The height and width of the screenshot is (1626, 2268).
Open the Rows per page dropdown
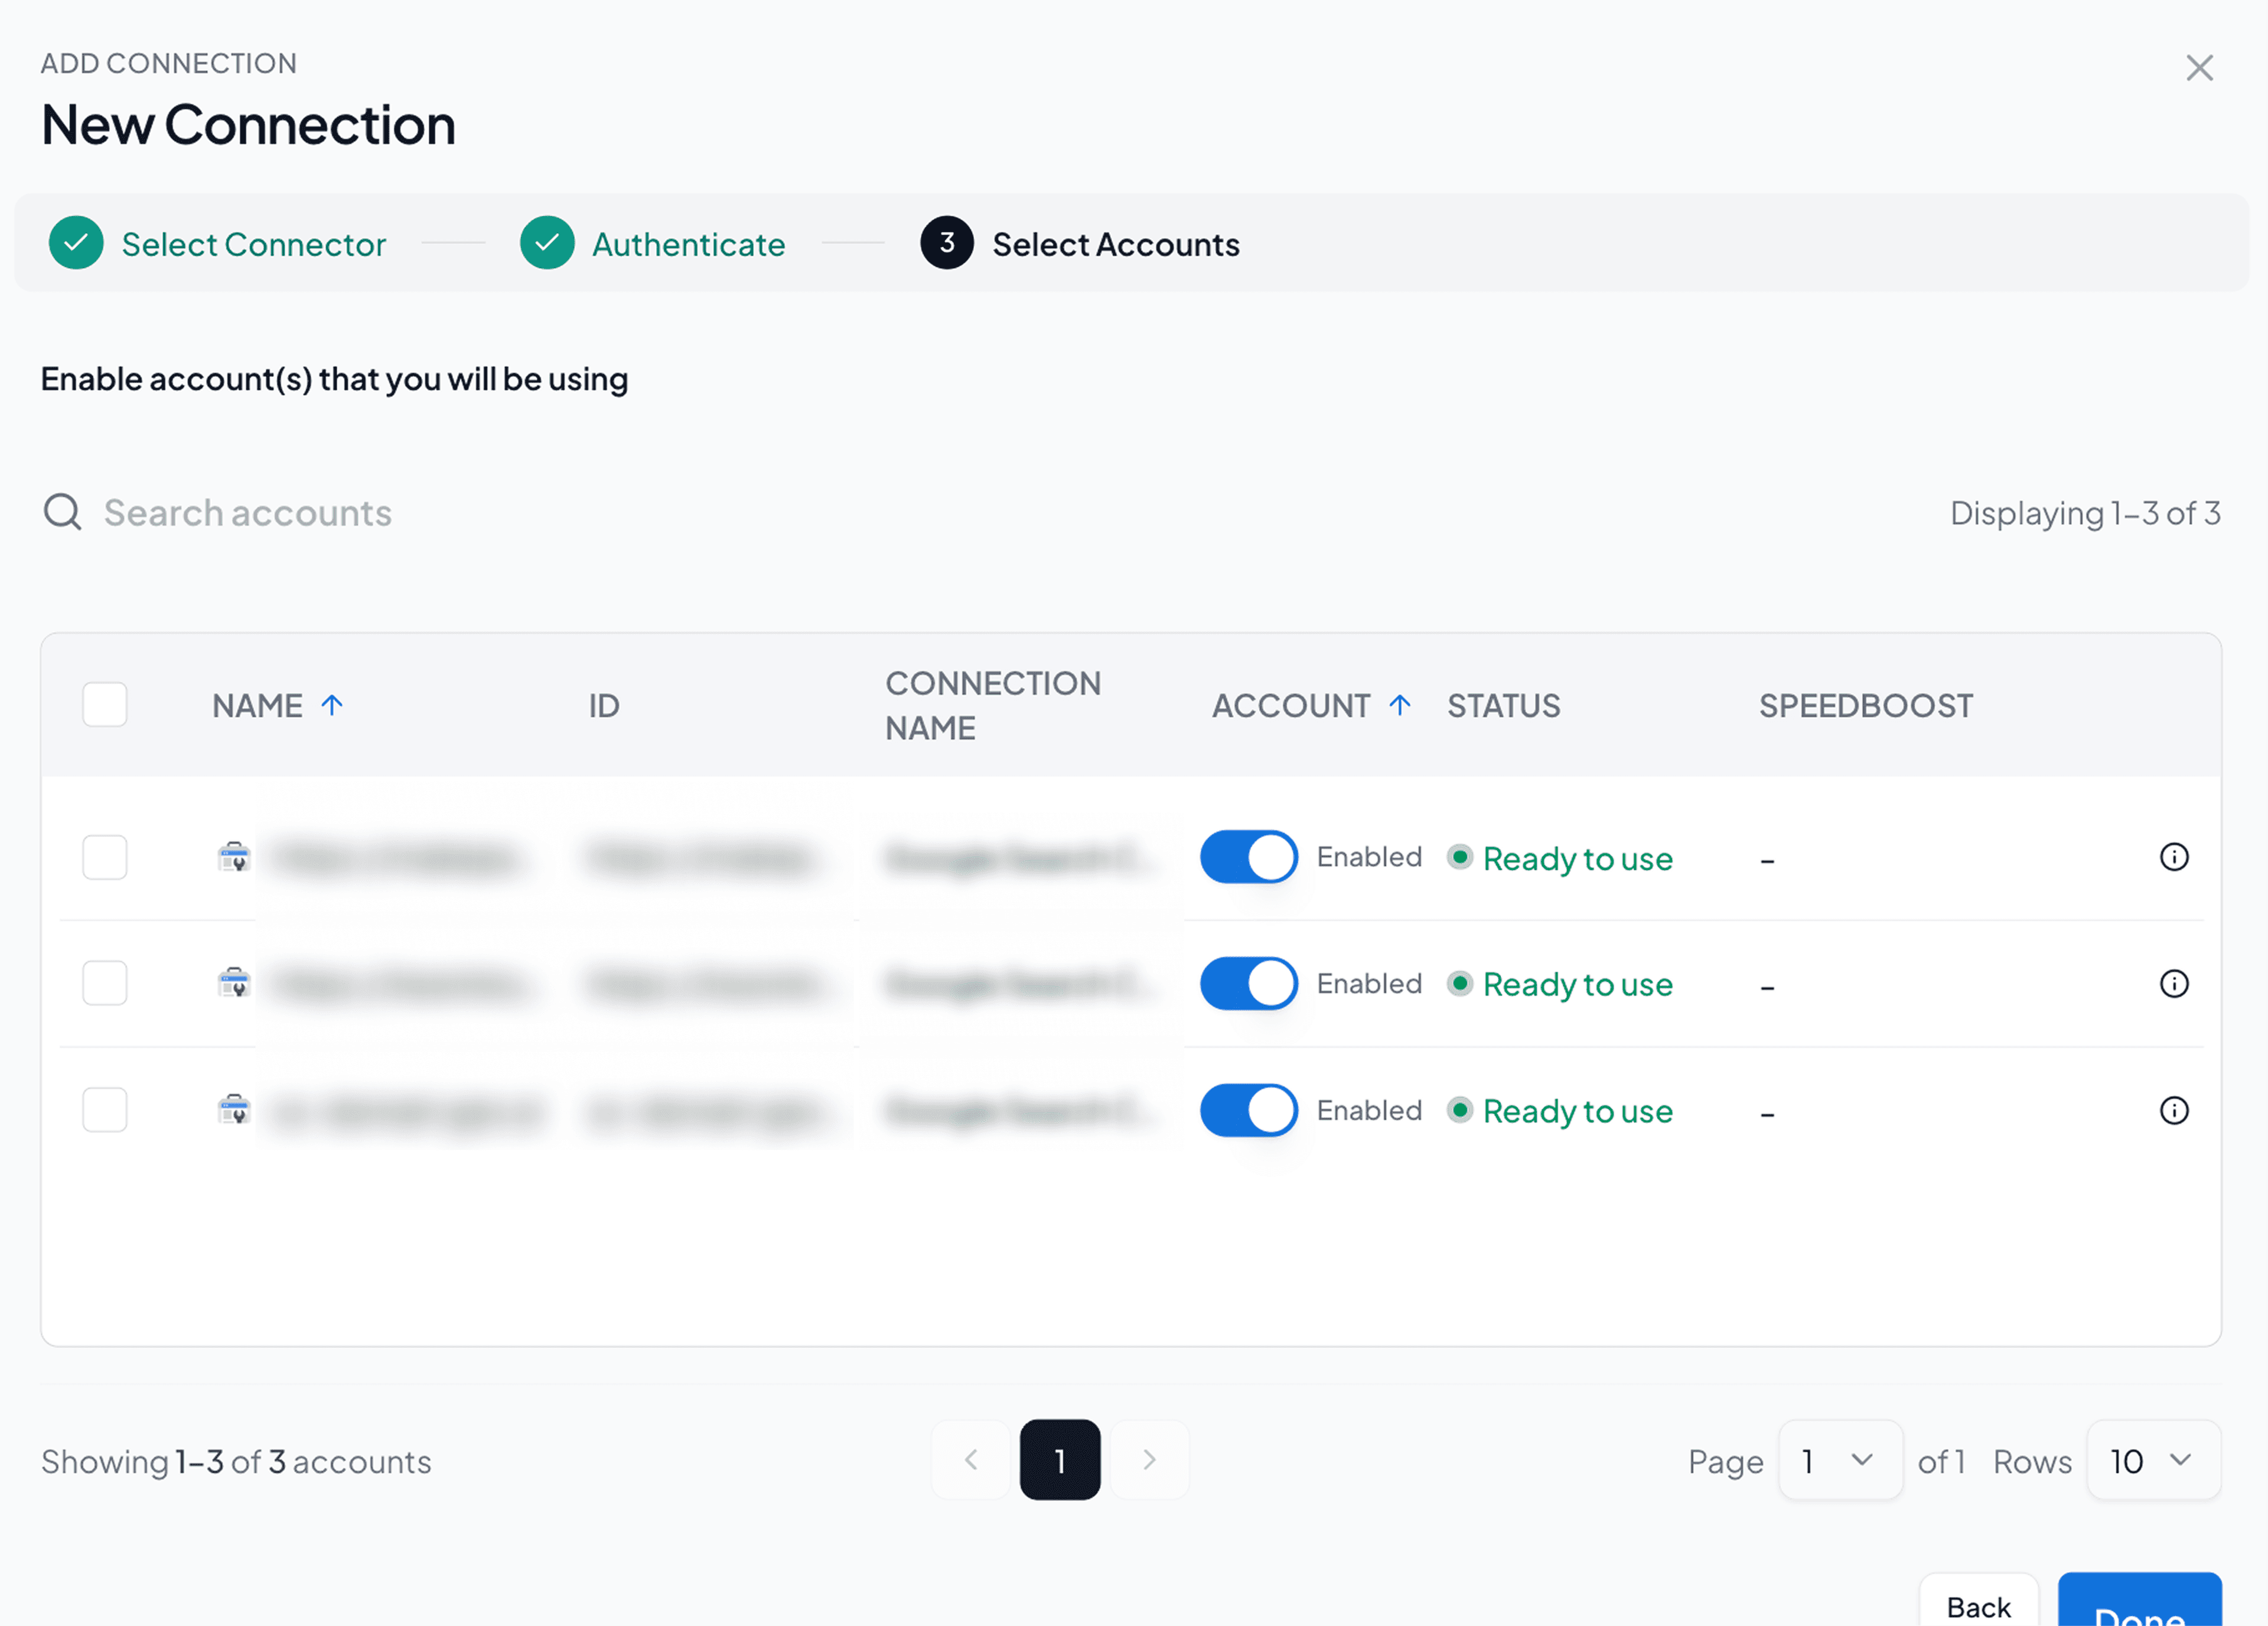coord(2154,1460)
